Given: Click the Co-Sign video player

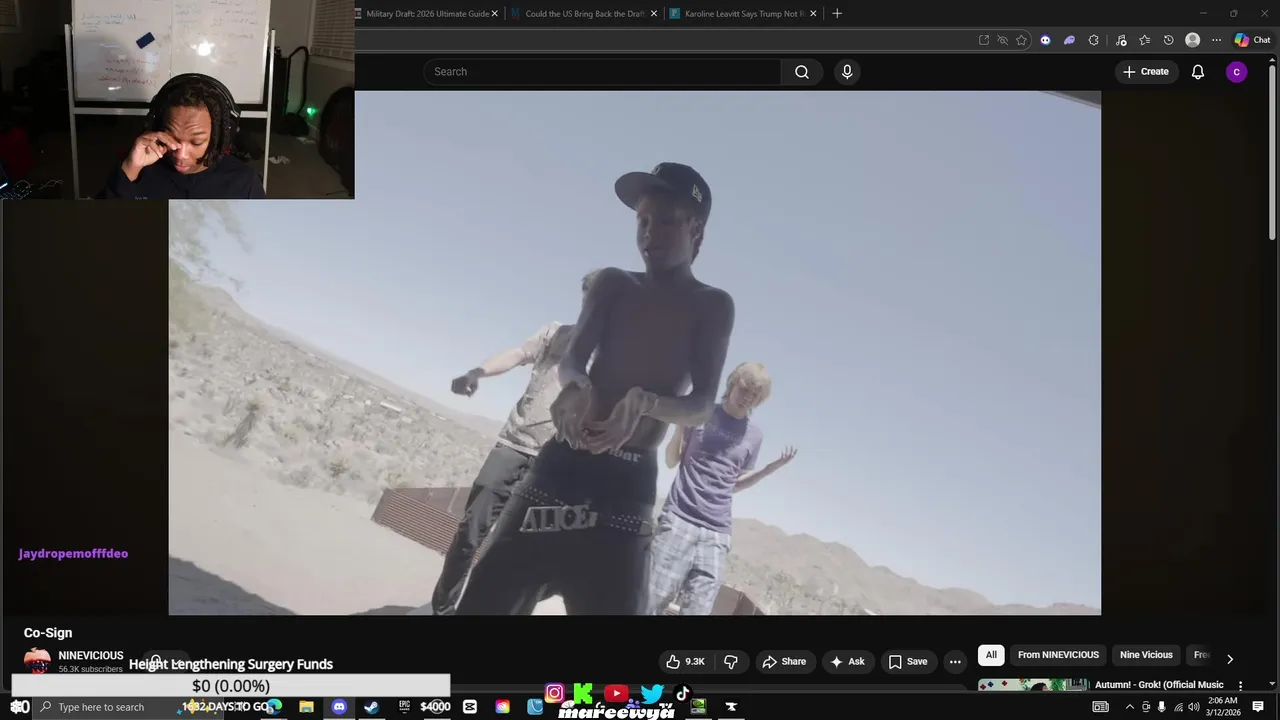Looking at the screenshot, I should point(635,353).
